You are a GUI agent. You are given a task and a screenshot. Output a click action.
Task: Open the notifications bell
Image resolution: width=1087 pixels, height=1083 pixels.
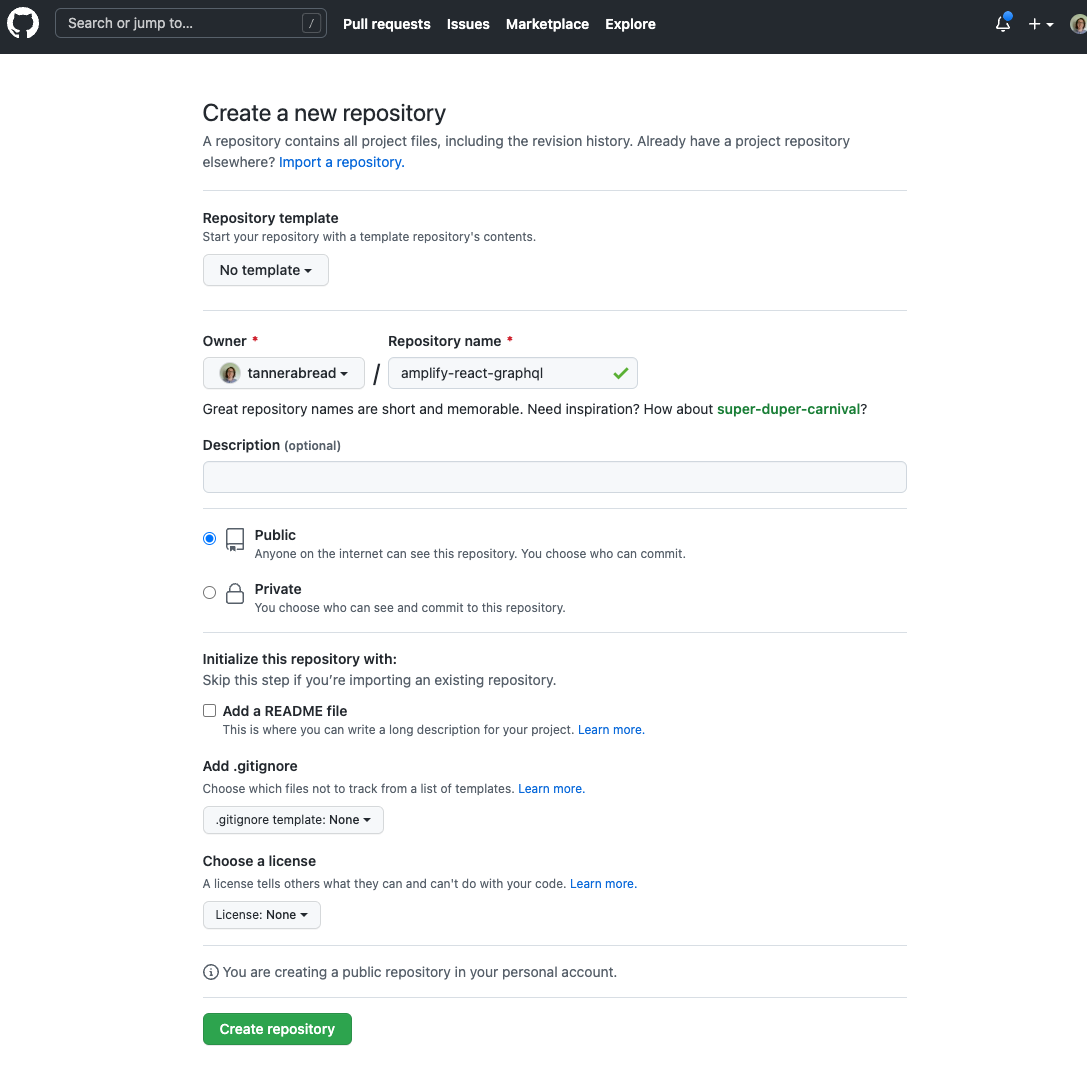pyautogui.click(x=1002, y=24)
